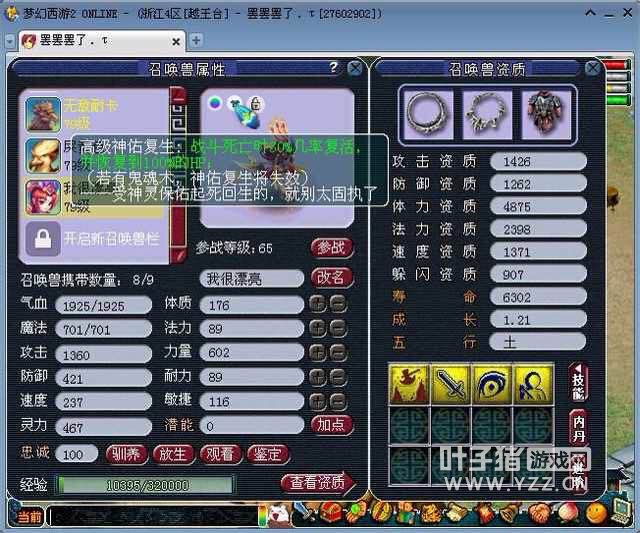This screenshot has width=640, height=533.
Task: Select the first red axe skill icon
Action: click(409, 384)
